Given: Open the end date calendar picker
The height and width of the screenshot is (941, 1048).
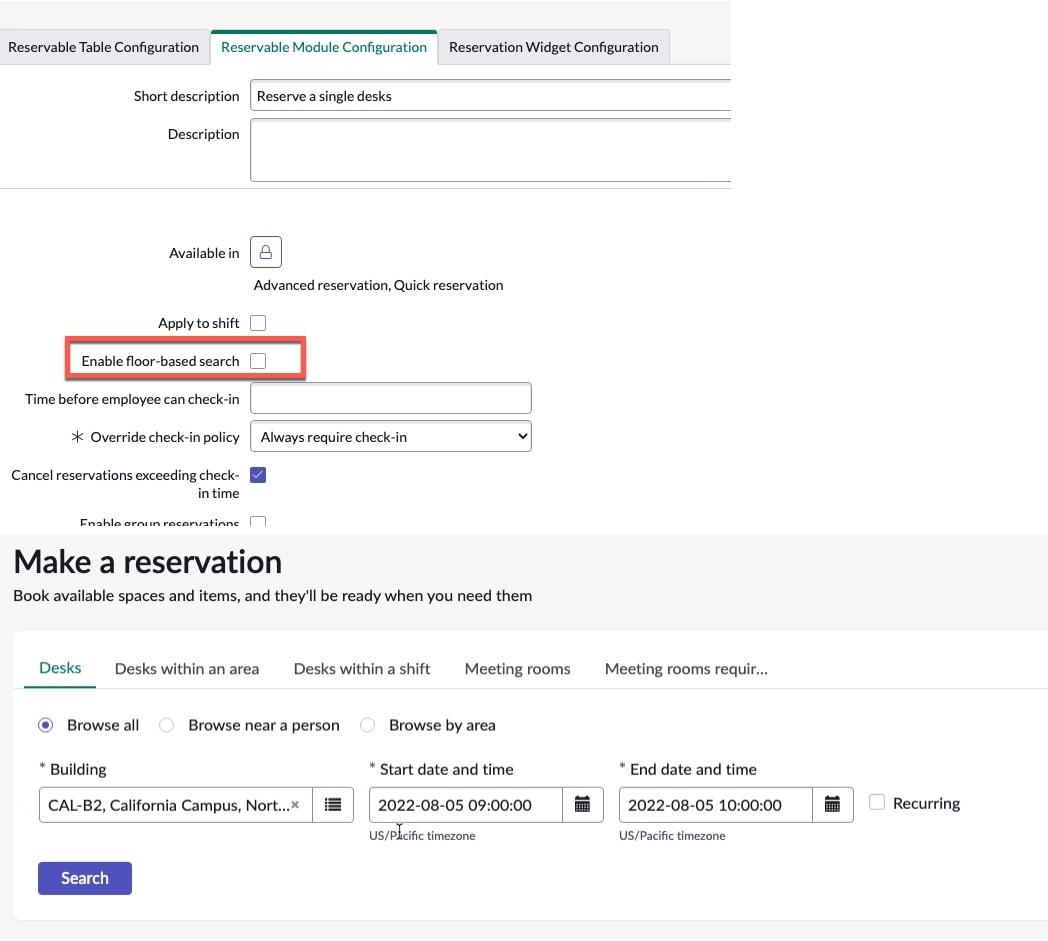Looking at the screenshot, I should pos(833,804).
